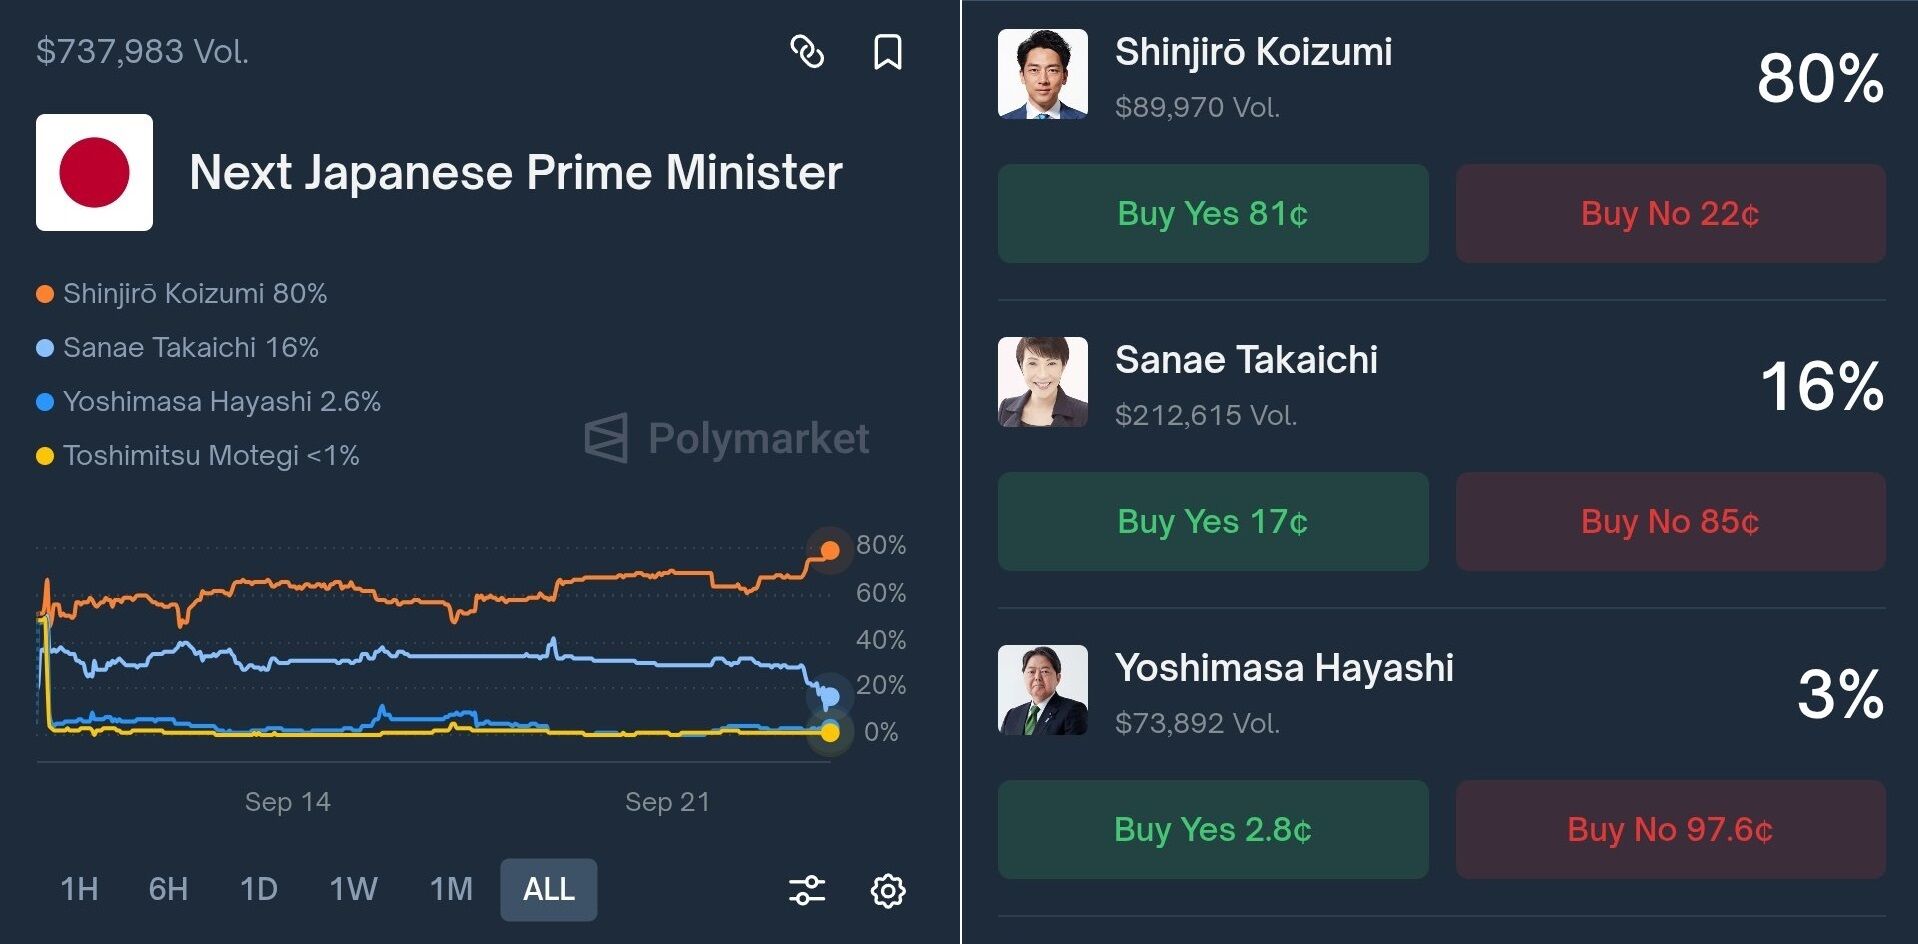The width and height of the screenshot is (1918, 944).
Task: Open chart filter sliders icon
Action: point(807,890)
